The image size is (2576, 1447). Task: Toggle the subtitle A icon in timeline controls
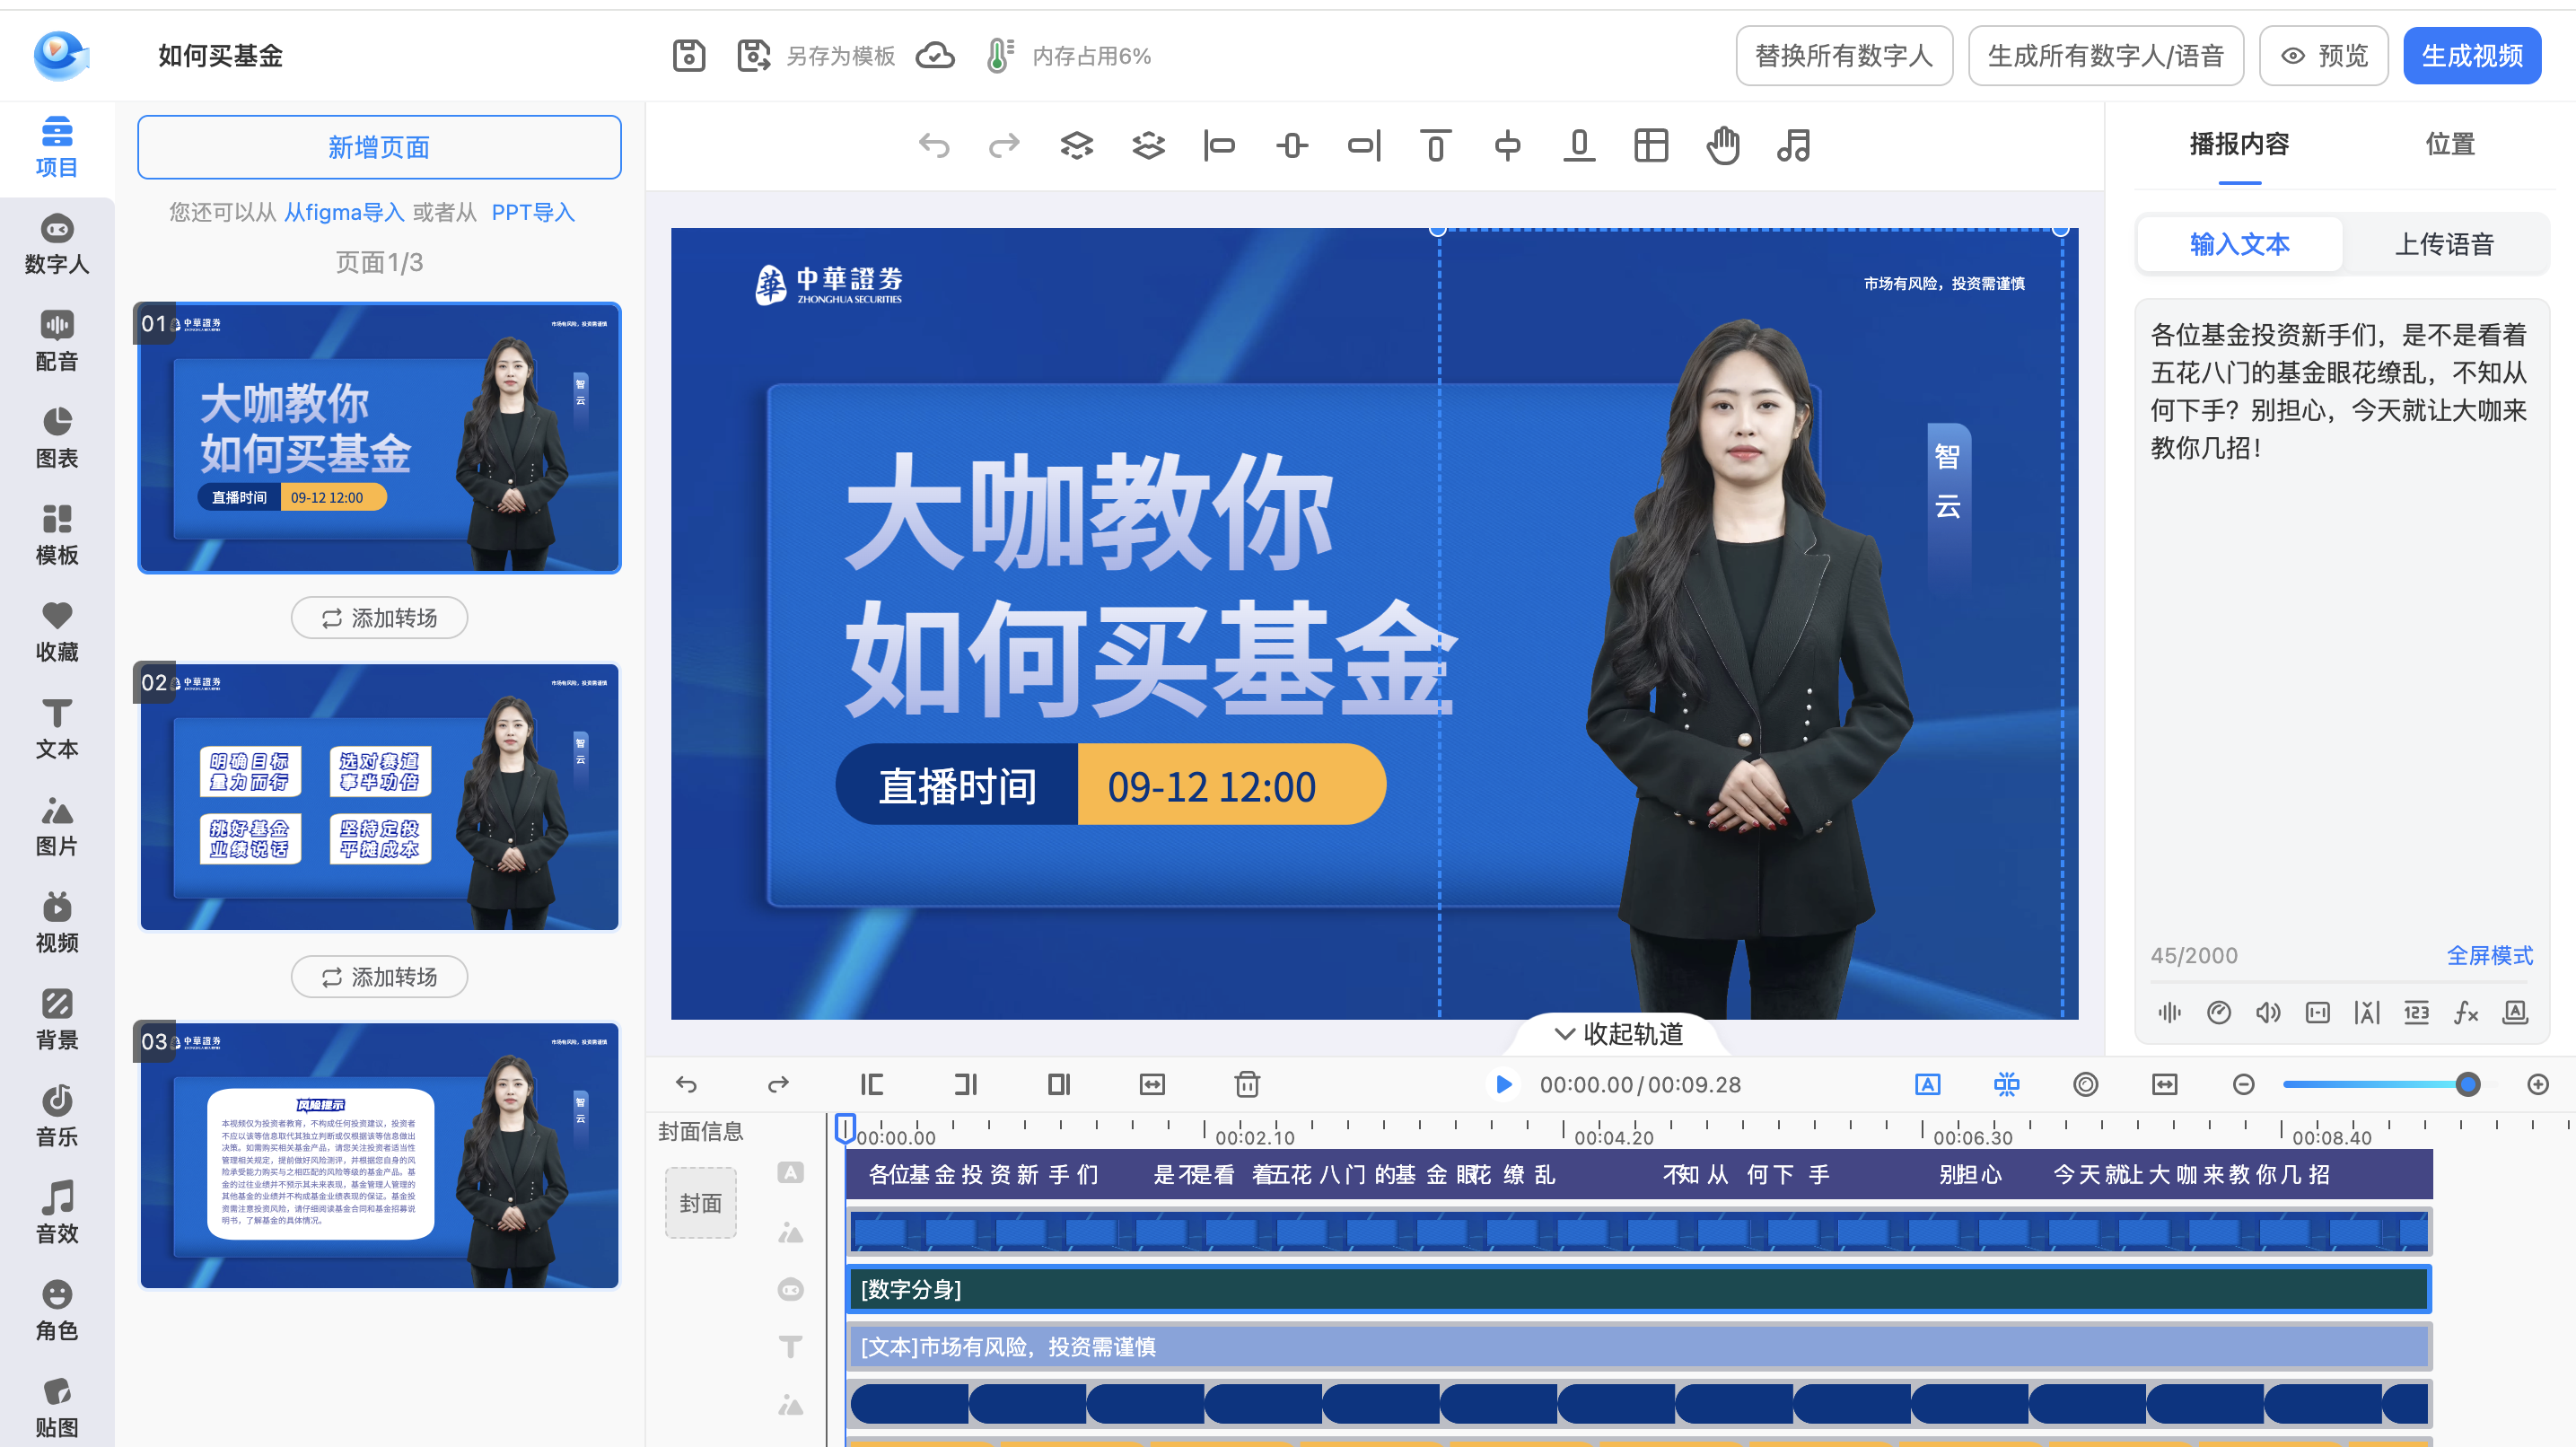(1927, 1084)
